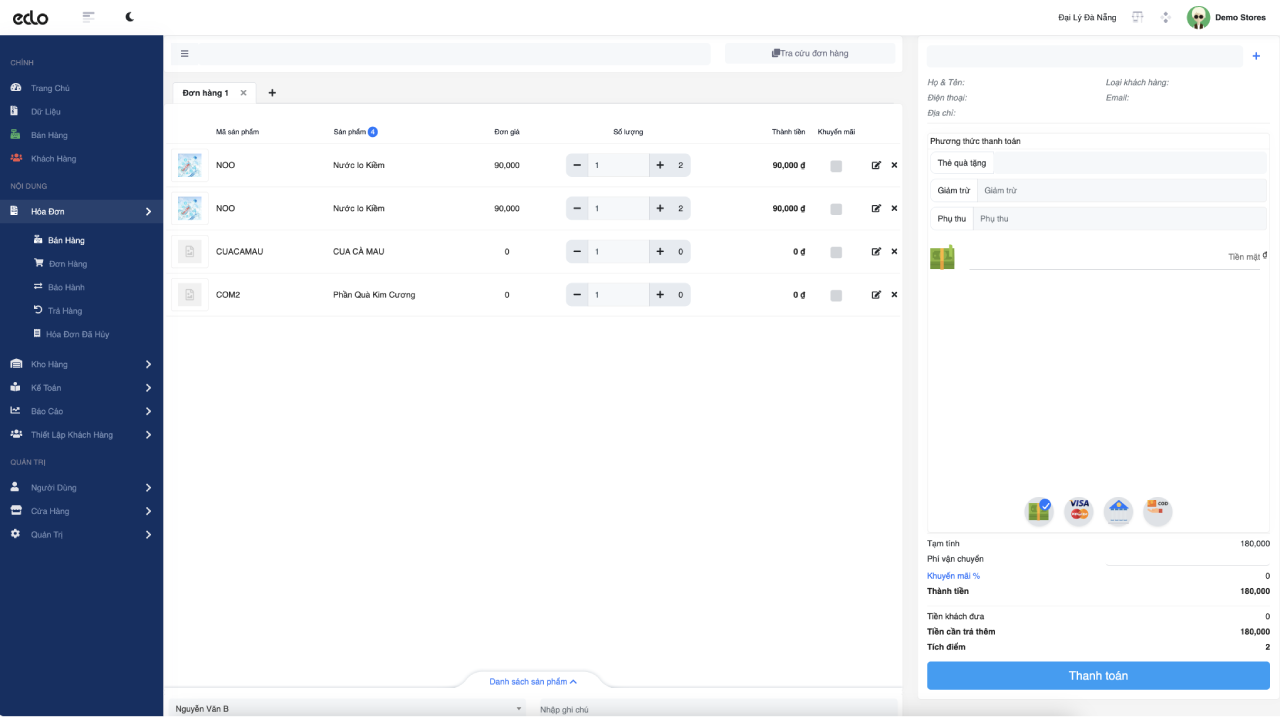This screenshot has height=720, width=1280.
Task: Remove the COM2 row from order
Action: [894, 295]
